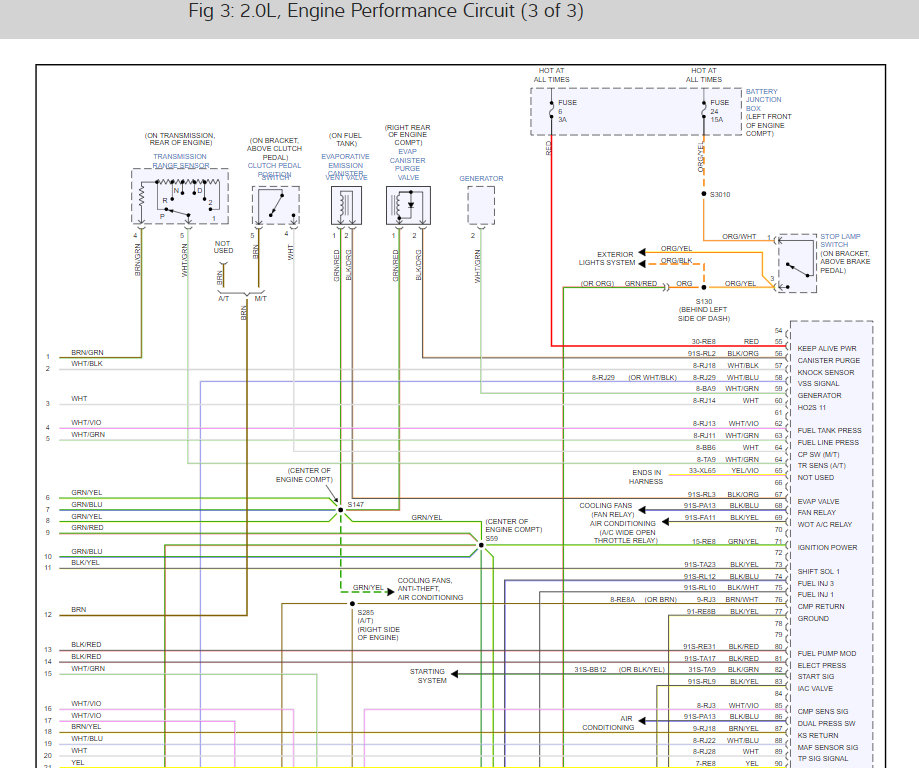This screenshot has height=780, width=919.
Task: Click the EVAPORATIVE EMISSION CANISTER VENT VALVE label
Action: tap(346, 166)
